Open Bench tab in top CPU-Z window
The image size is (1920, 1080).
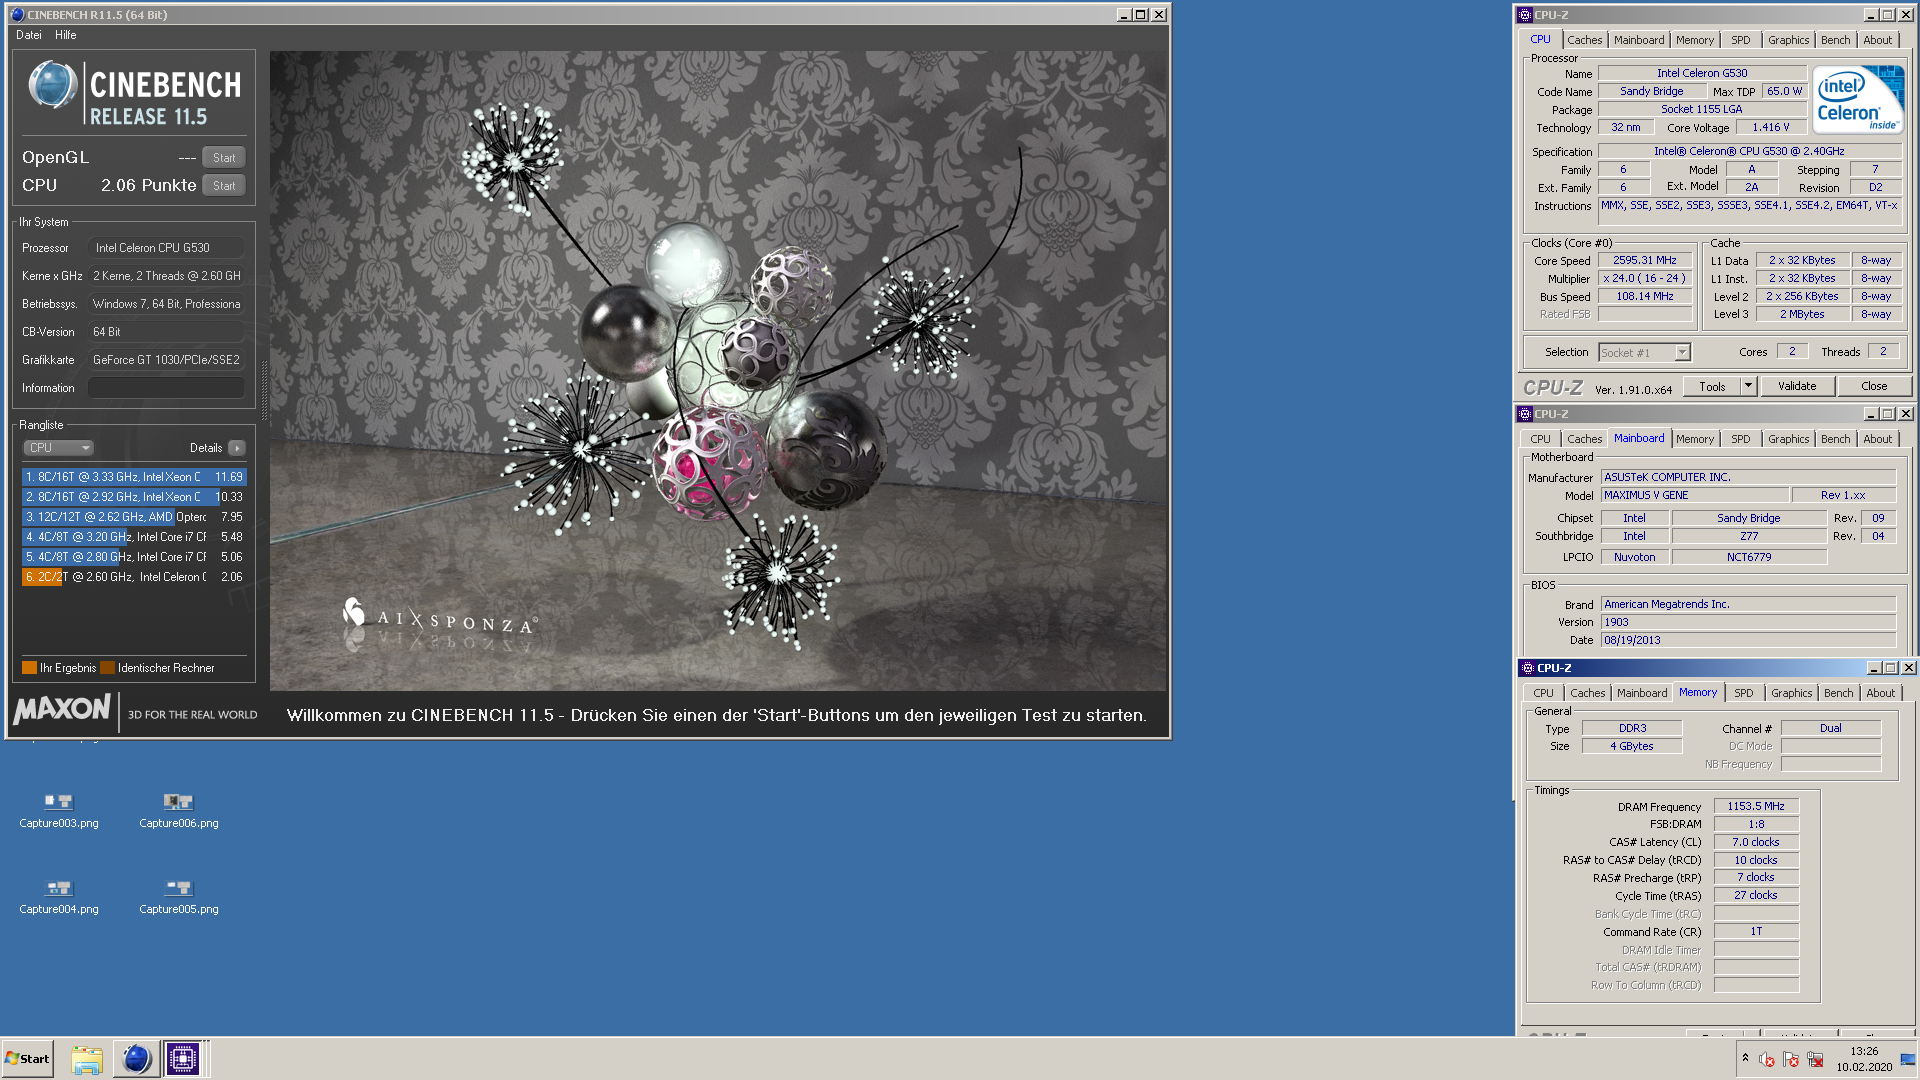coord(1835,40)
